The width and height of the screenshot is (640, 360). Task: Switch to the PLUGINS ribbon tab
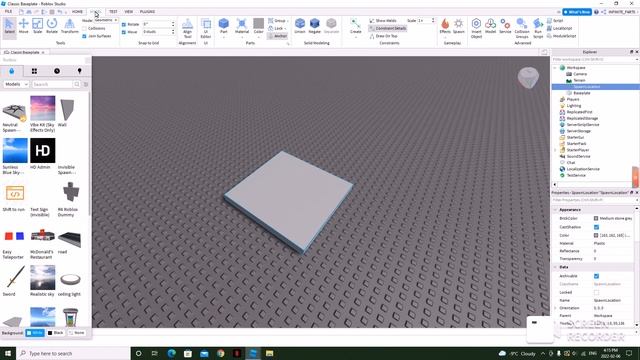coord(147,11)
